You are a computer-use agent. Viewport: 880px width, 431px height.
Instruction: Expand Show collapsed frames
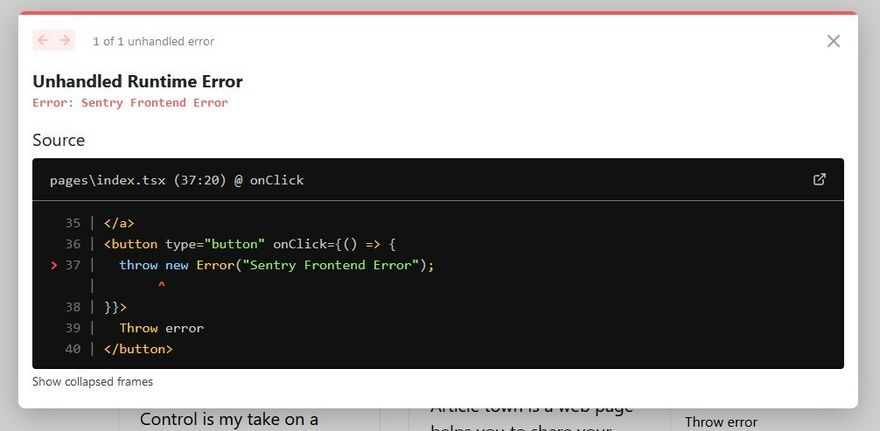pyautogui.click(x=92, y=382)
